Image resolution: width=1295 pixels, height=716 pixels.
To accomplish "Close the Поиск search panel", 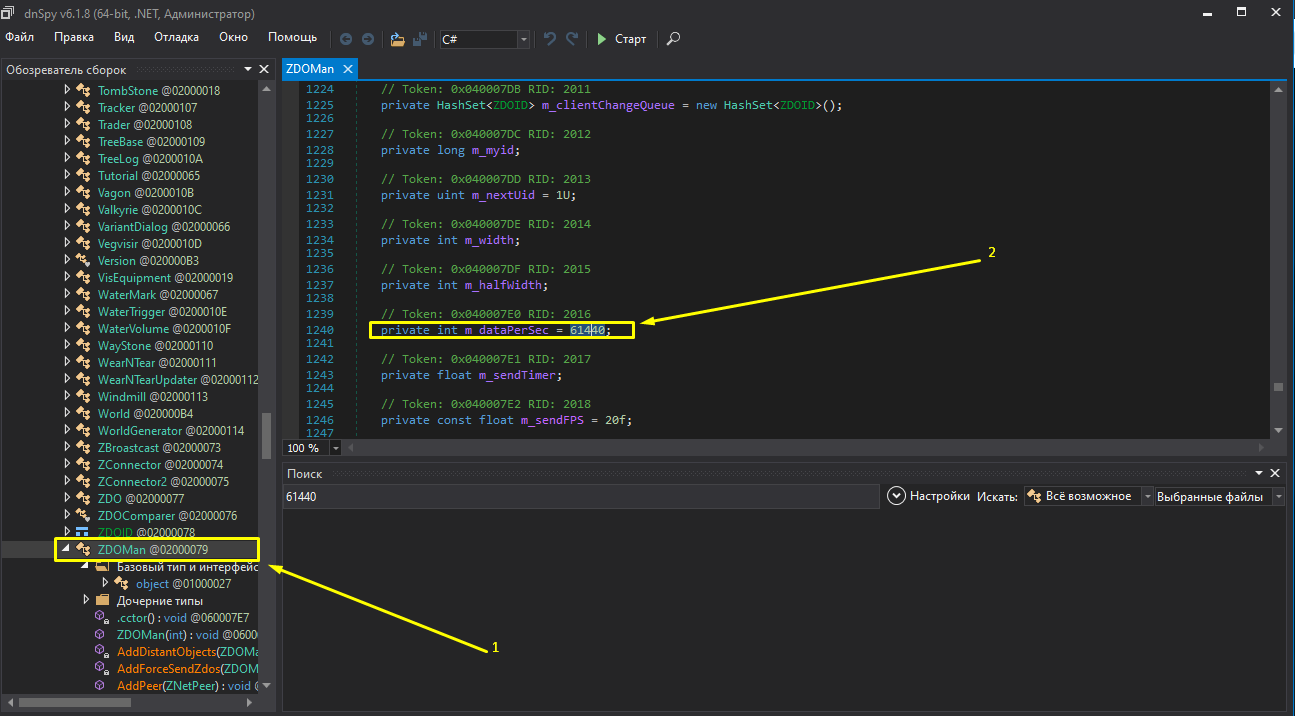I will [x=1274, y=473].
